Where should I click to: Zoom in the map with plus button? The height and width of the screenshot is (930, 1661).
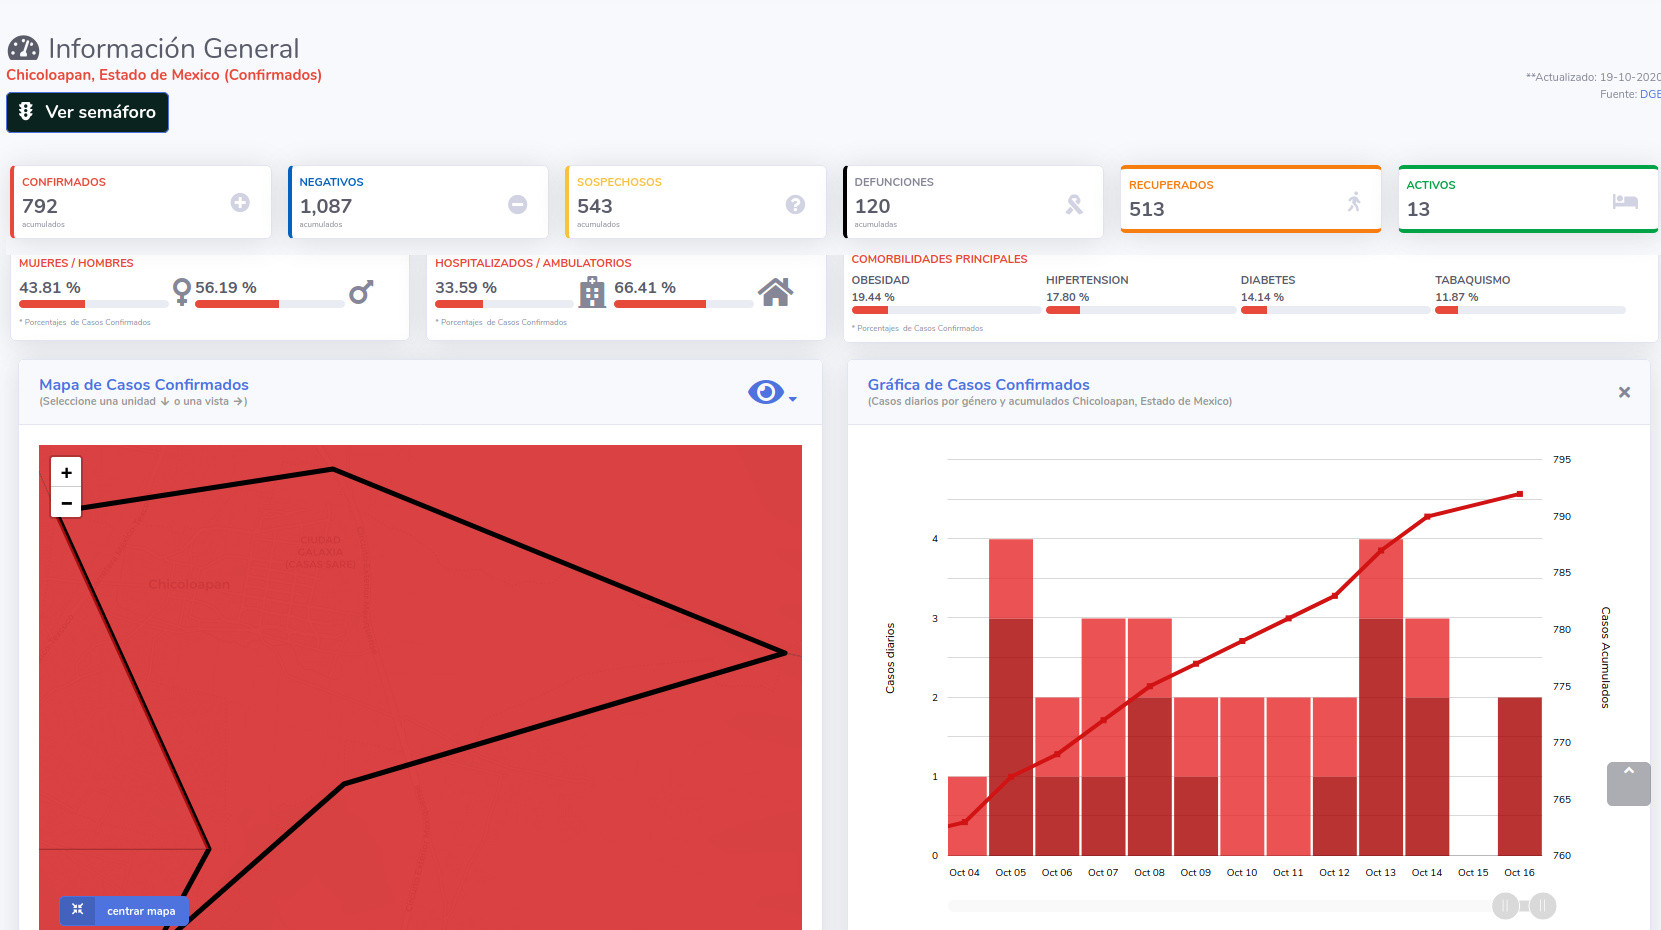pyautogui.click(x=66, y=473)
